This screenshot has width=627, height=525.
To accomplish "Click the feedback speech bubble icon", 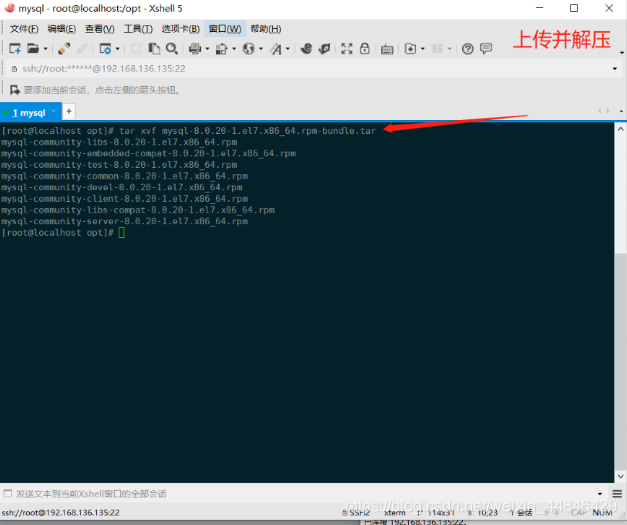I will pos(486,49).
